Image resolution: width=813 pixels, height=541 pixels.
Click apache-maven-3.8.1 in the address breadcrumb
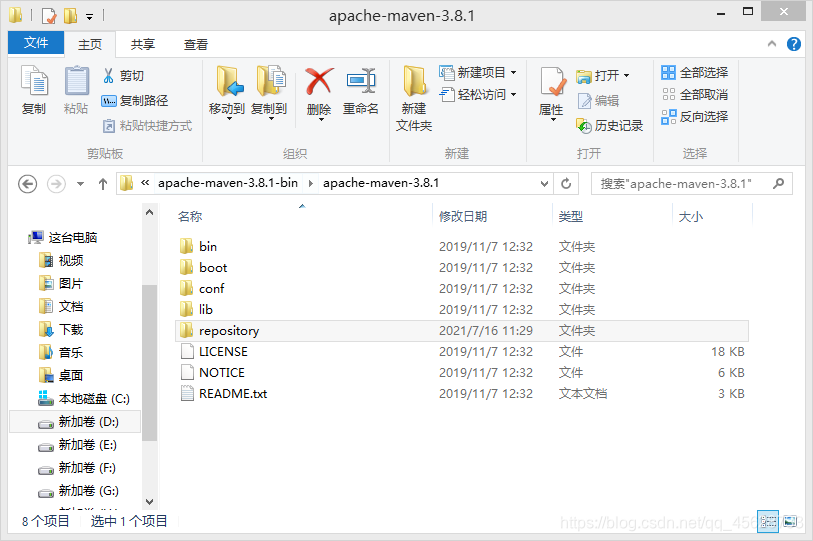pos(381,183)
